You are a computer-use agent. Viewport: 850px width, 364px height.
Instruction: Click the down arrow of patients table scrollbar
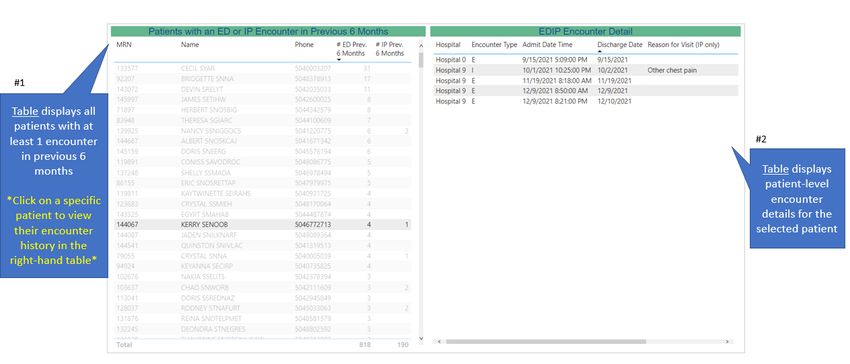[421, 339]
